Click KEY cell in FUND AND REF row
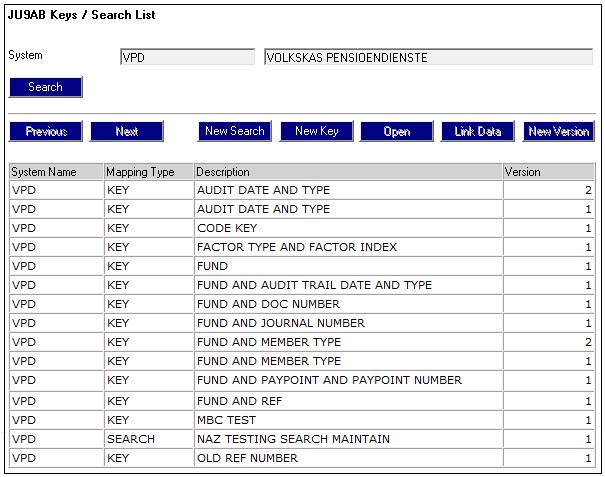Viewport: 605px width, 477px height. coord(149,401)
